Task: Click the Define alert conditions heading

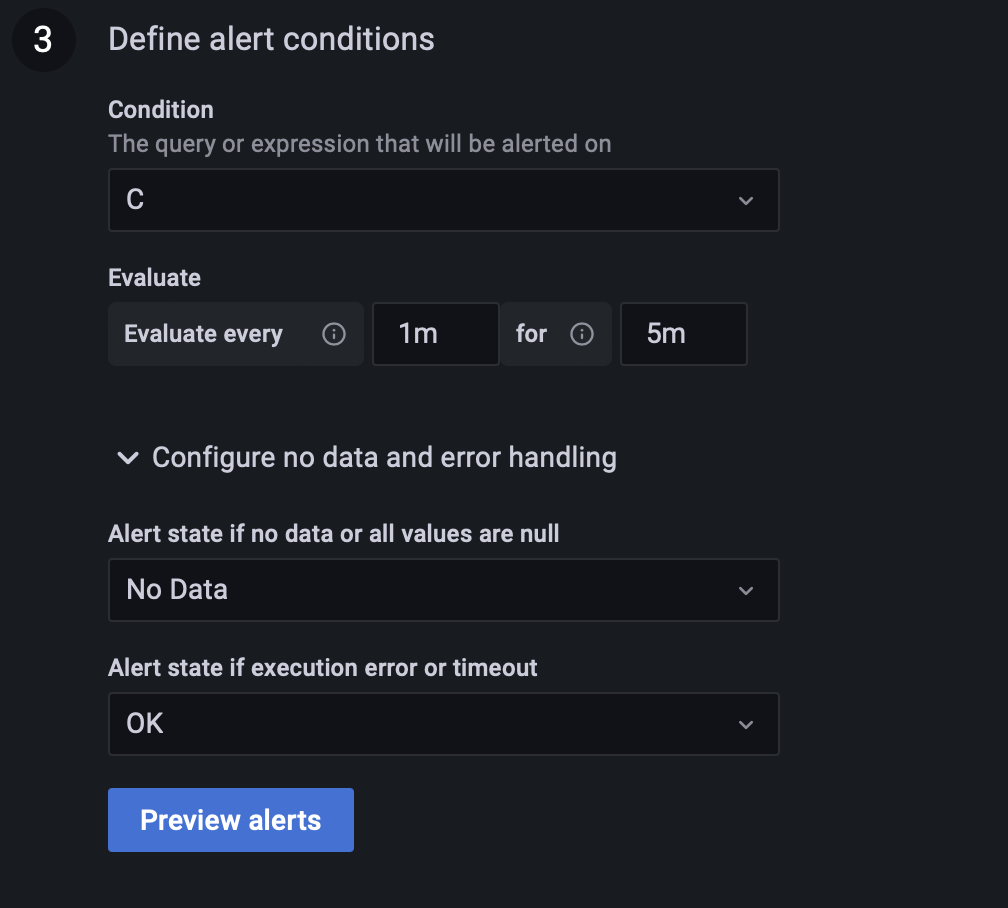Action: click(271, 39)
